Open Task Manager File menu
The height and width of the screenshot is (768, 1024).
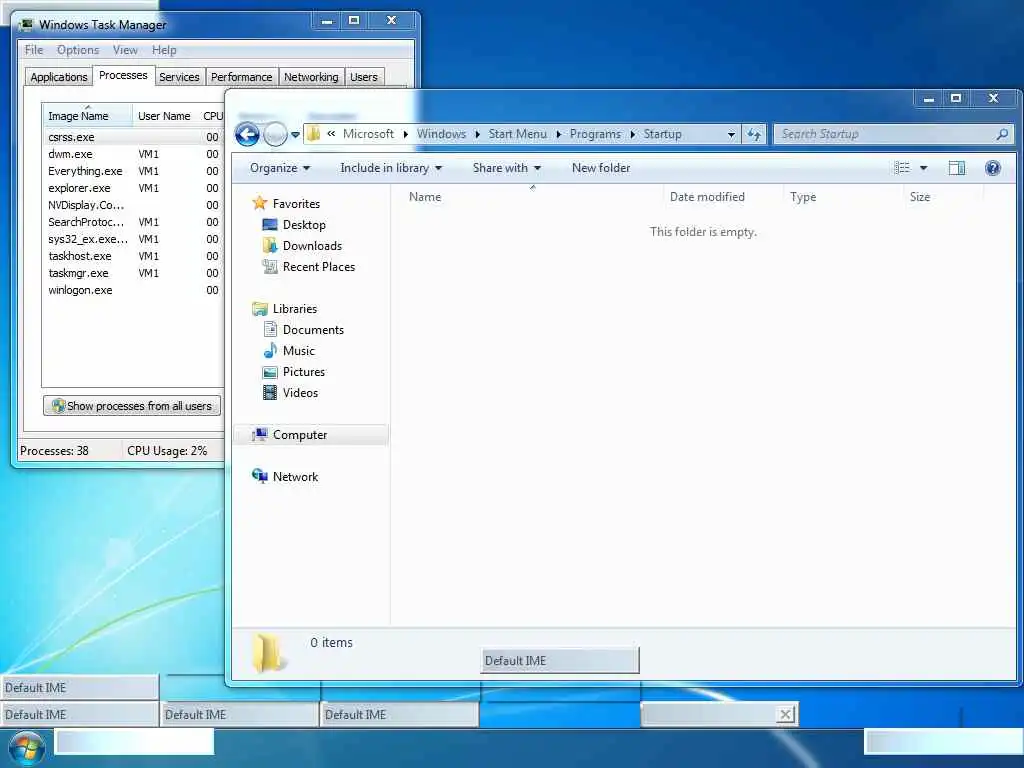[34, 50]
